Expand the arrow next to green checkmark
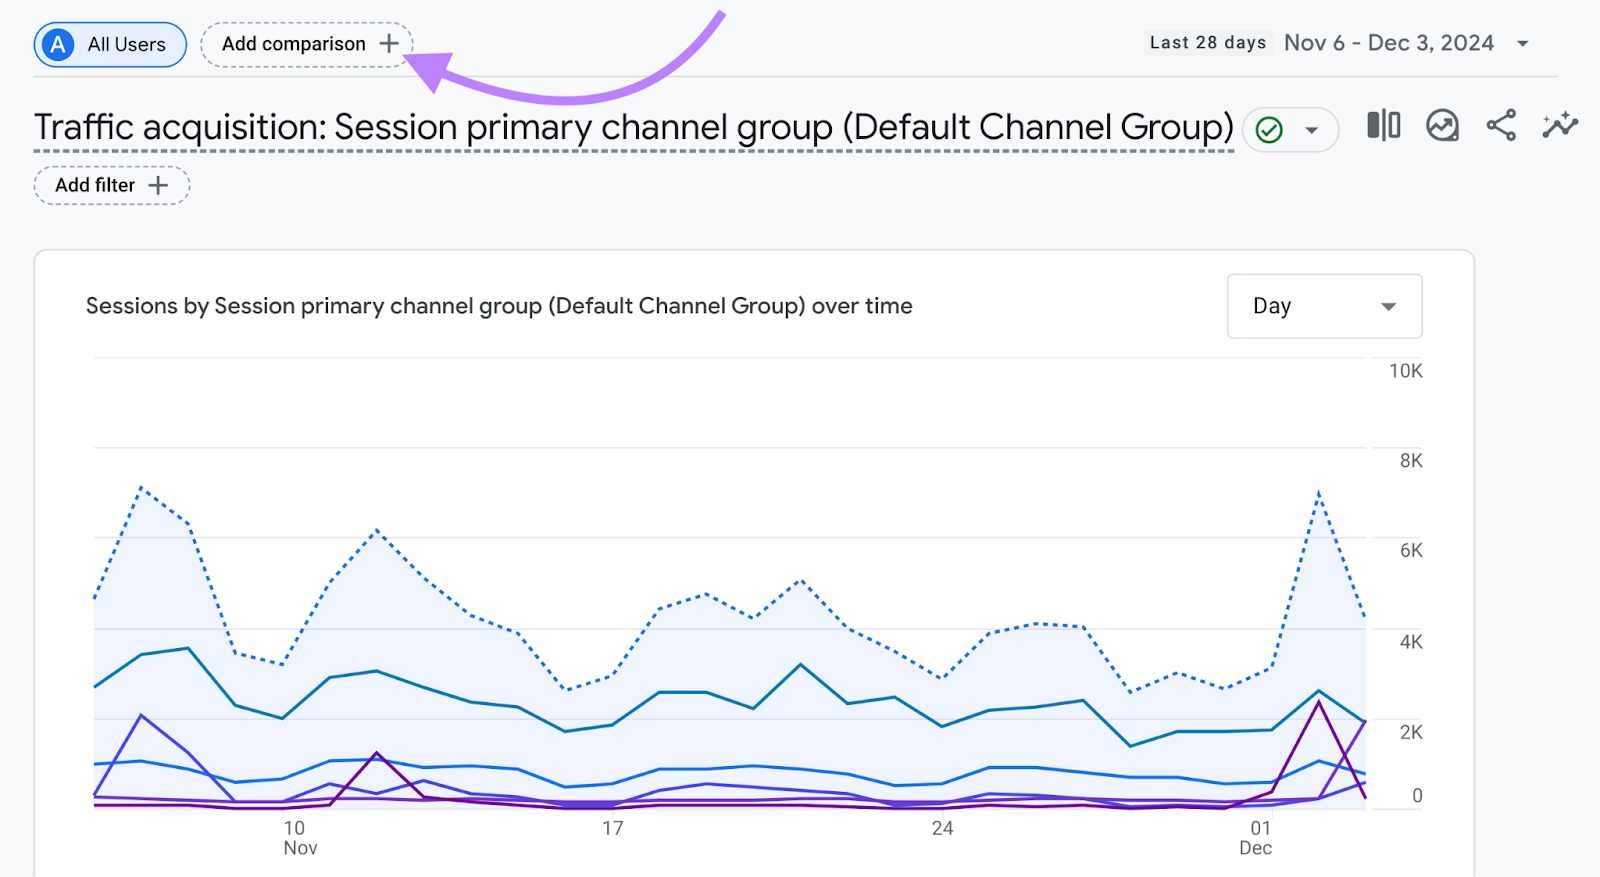The height and width of the screenshot is (877, 1600). pos(1312,131)
